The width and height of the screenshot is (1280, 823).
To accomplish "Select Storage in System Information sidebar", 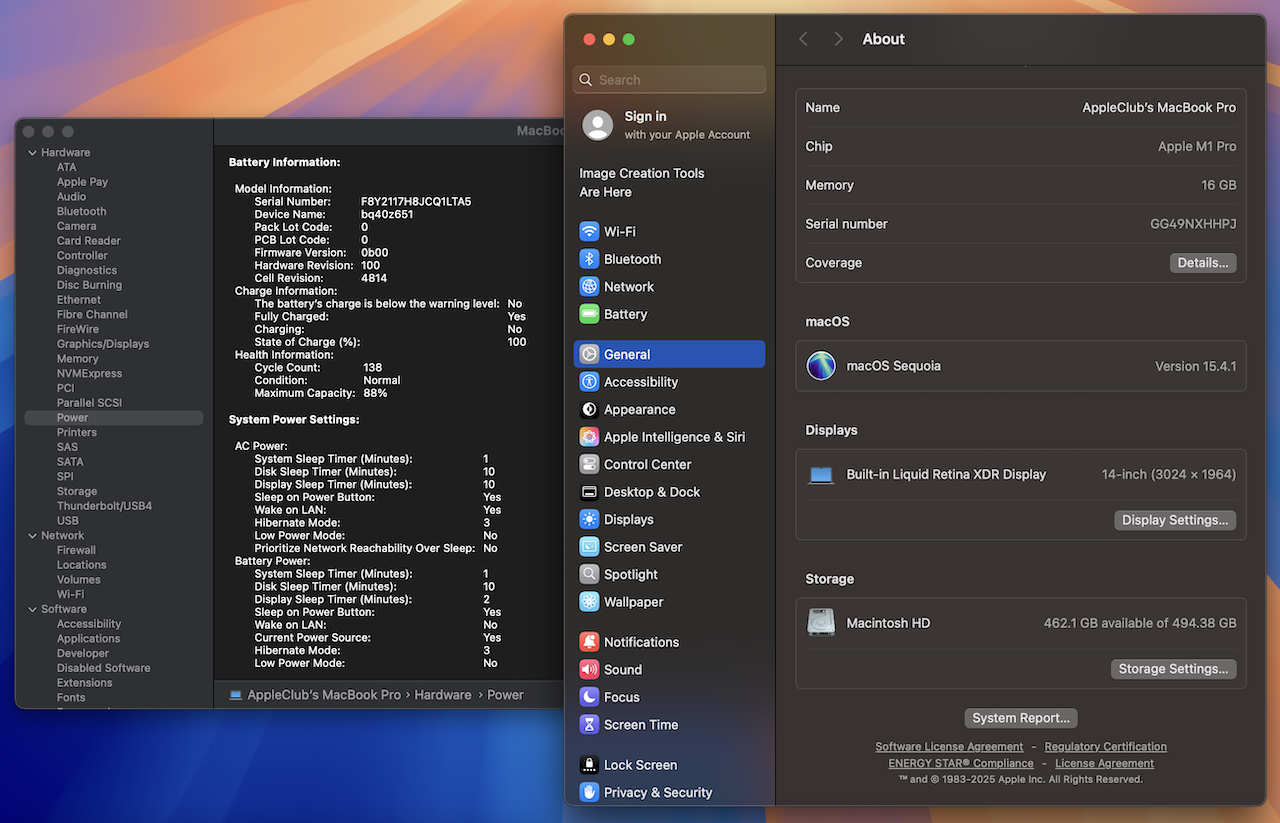I will (77, 492).
